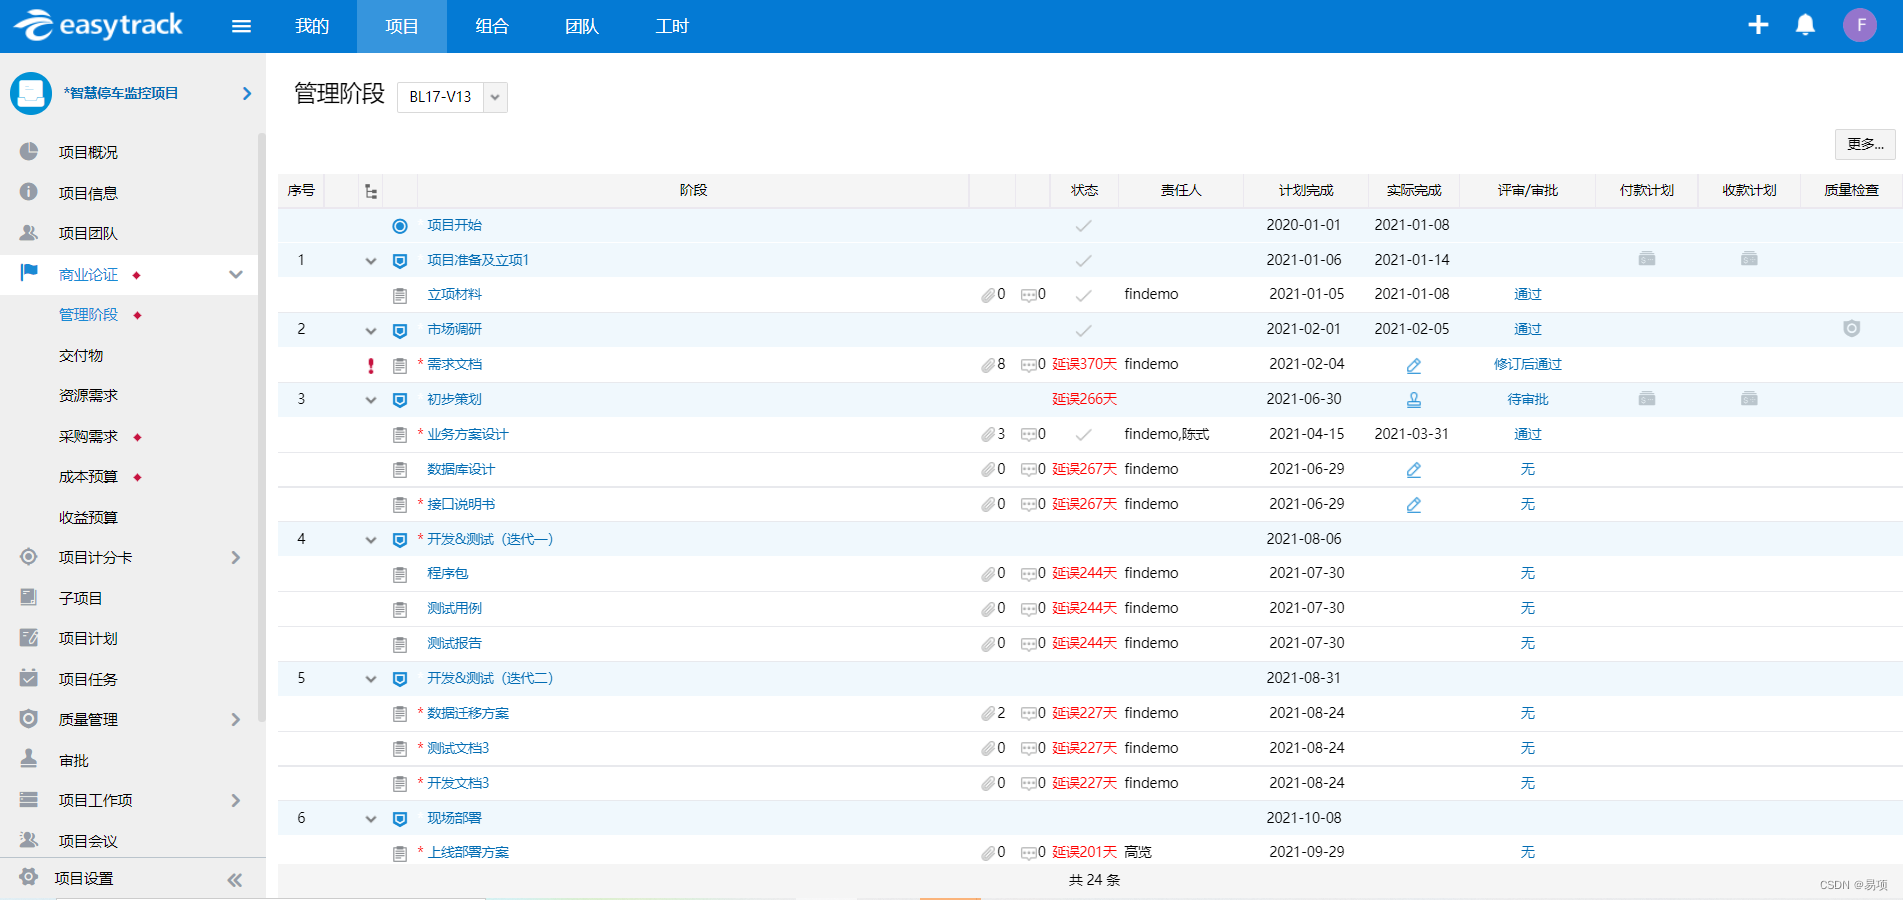This screenshot has width=1903, height=900.
Task: Click the attachment icon in 业务方案设计 row
Action: pos(988,435)
